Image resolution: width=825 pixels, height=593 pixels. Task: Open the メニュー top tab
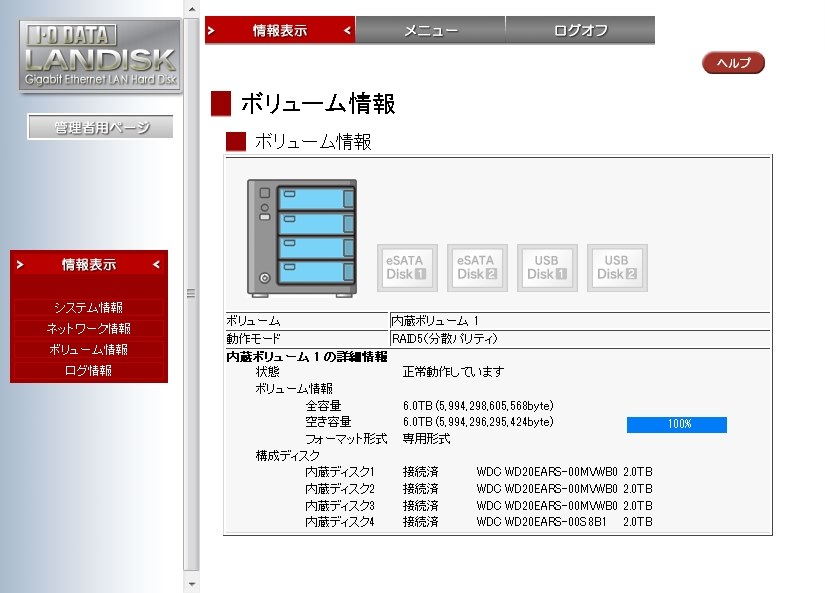[x=430, y=31]
